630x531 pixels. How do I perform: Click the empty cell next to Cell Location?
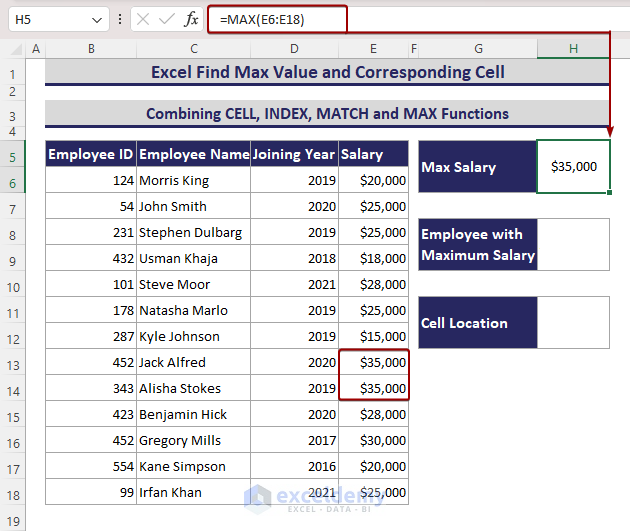point(573,323)
